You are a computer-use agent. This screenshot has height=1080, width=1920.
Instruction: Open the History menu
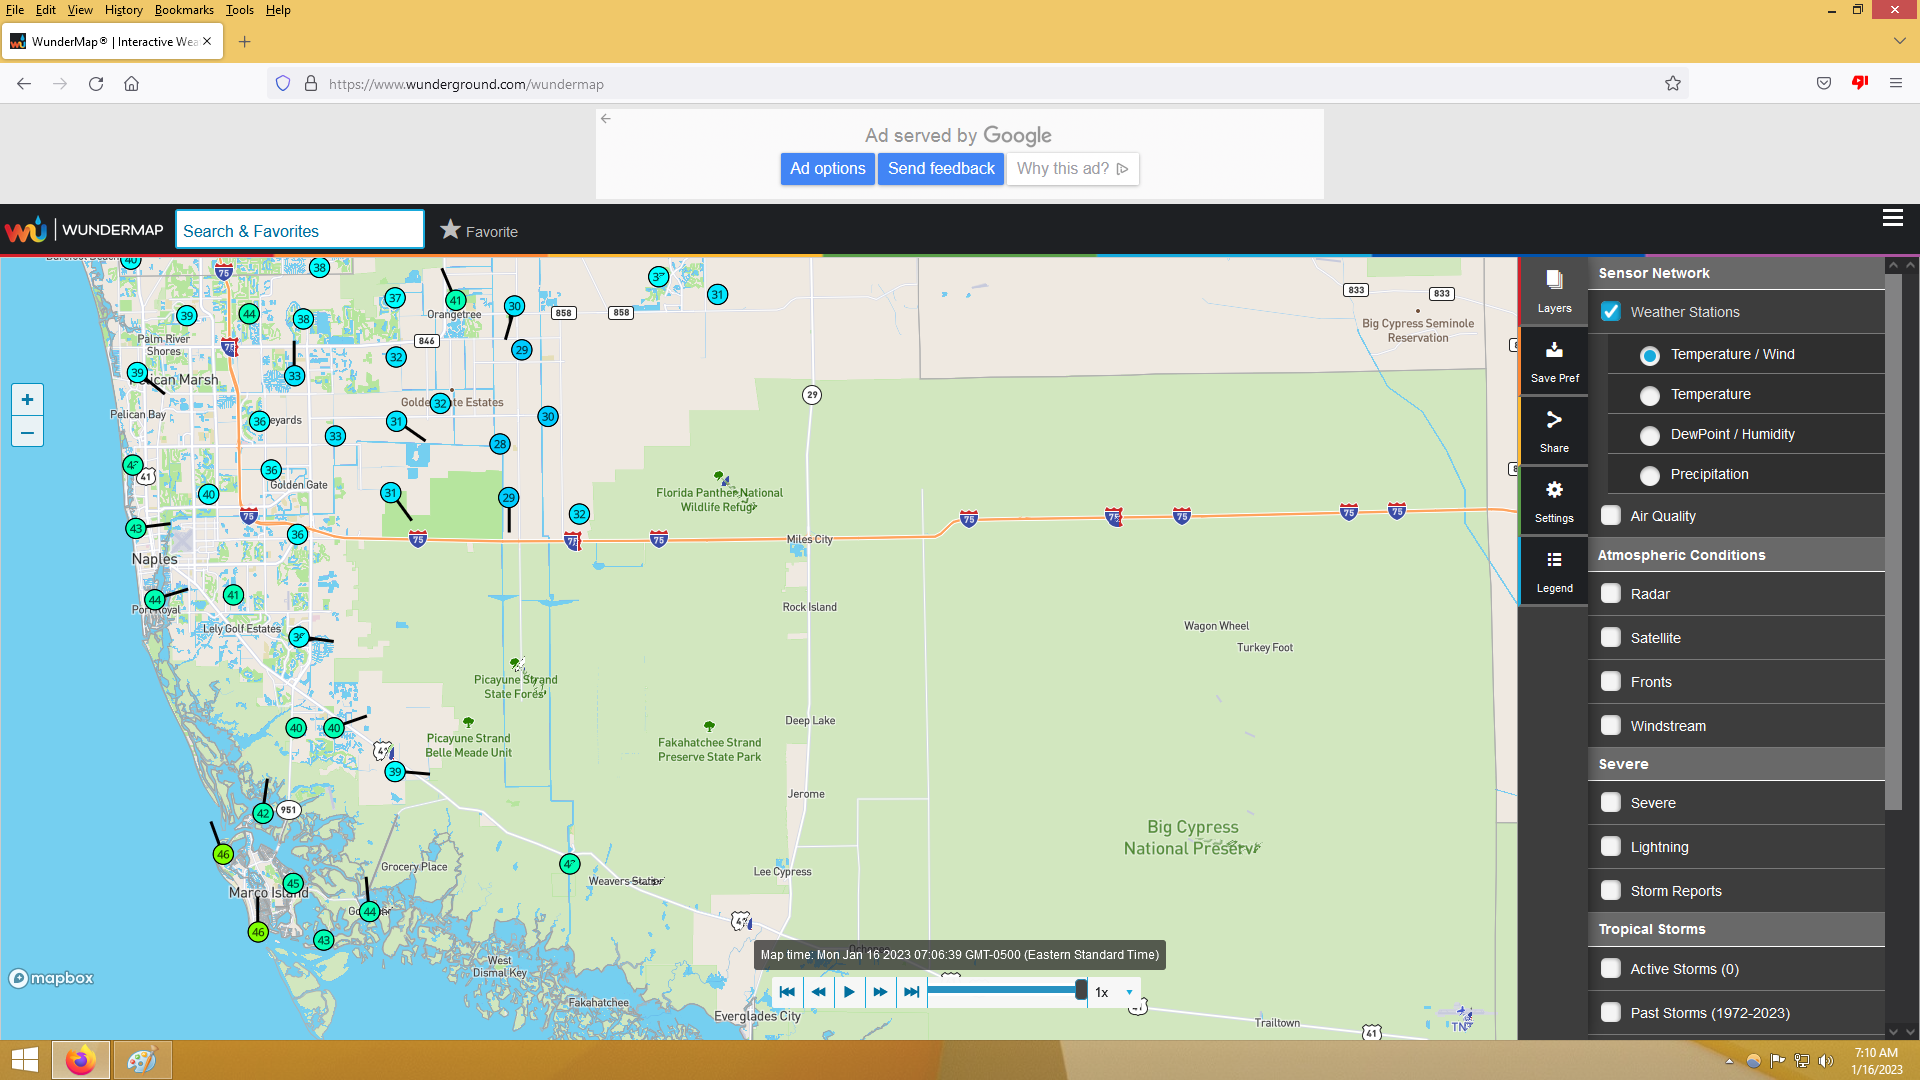[123, 10]
